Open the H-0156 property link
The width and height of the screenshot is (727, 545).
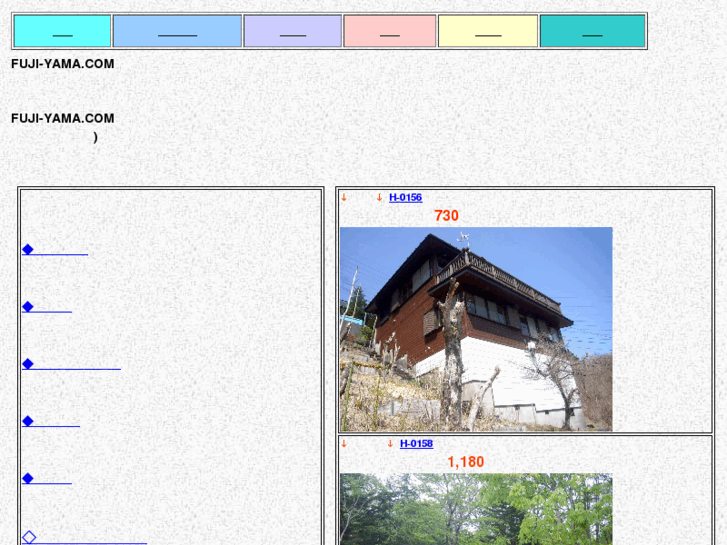405,198
